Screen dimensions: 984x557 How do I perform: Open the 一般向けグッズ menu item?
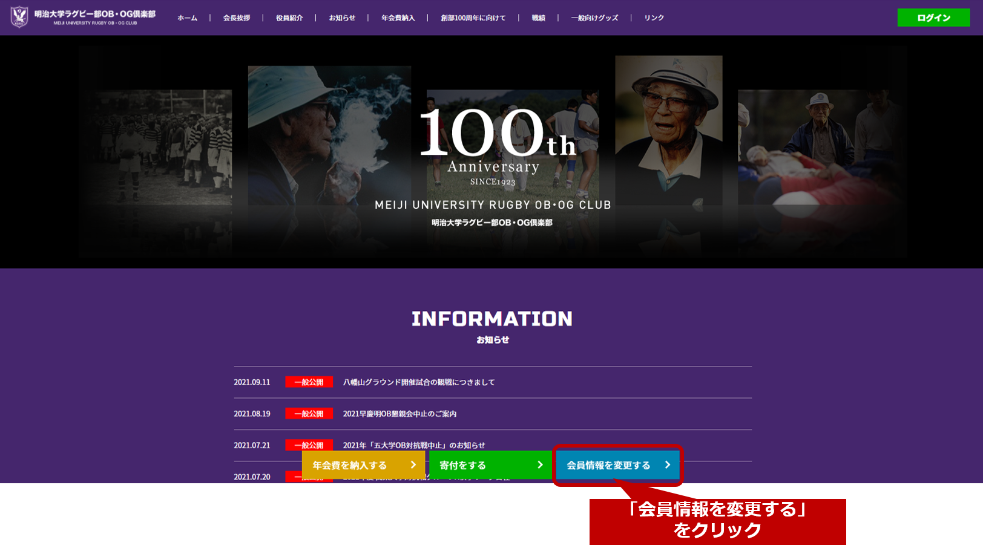594,18
